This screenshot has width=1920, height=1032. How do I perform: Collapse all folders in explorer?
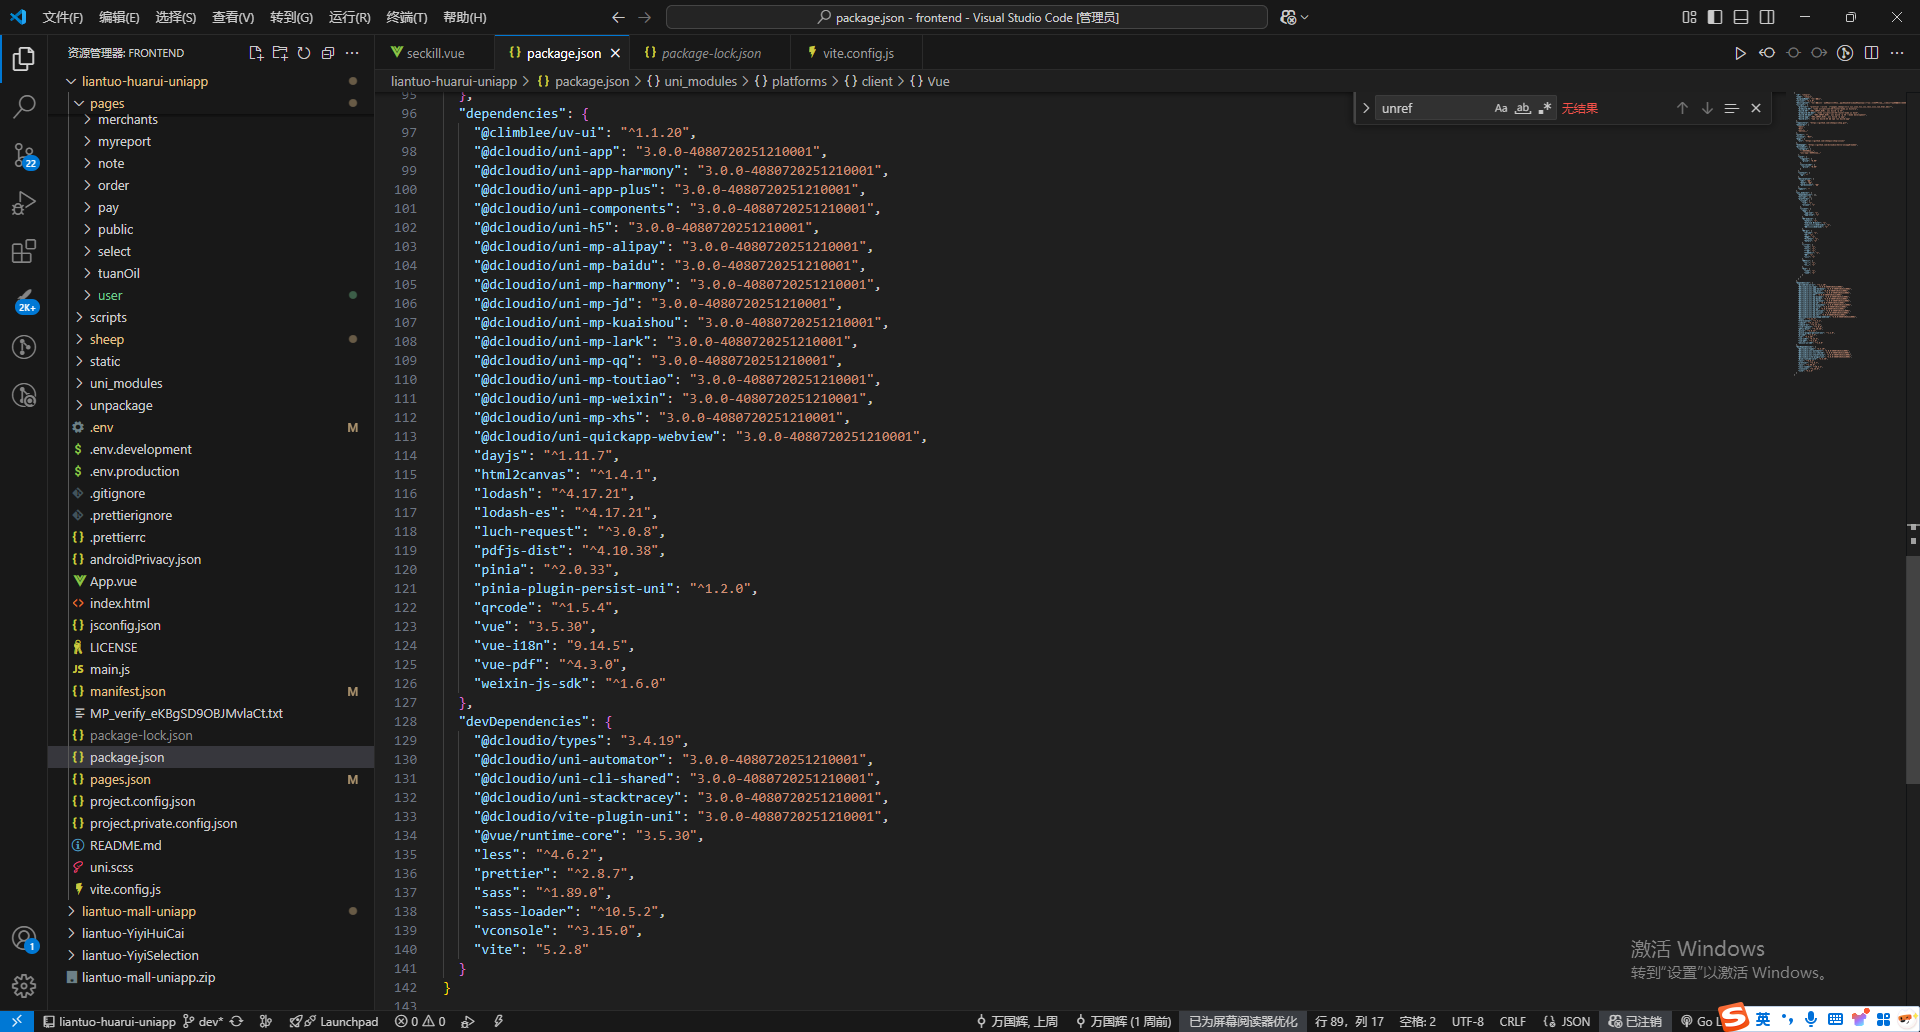pos(328,53)
